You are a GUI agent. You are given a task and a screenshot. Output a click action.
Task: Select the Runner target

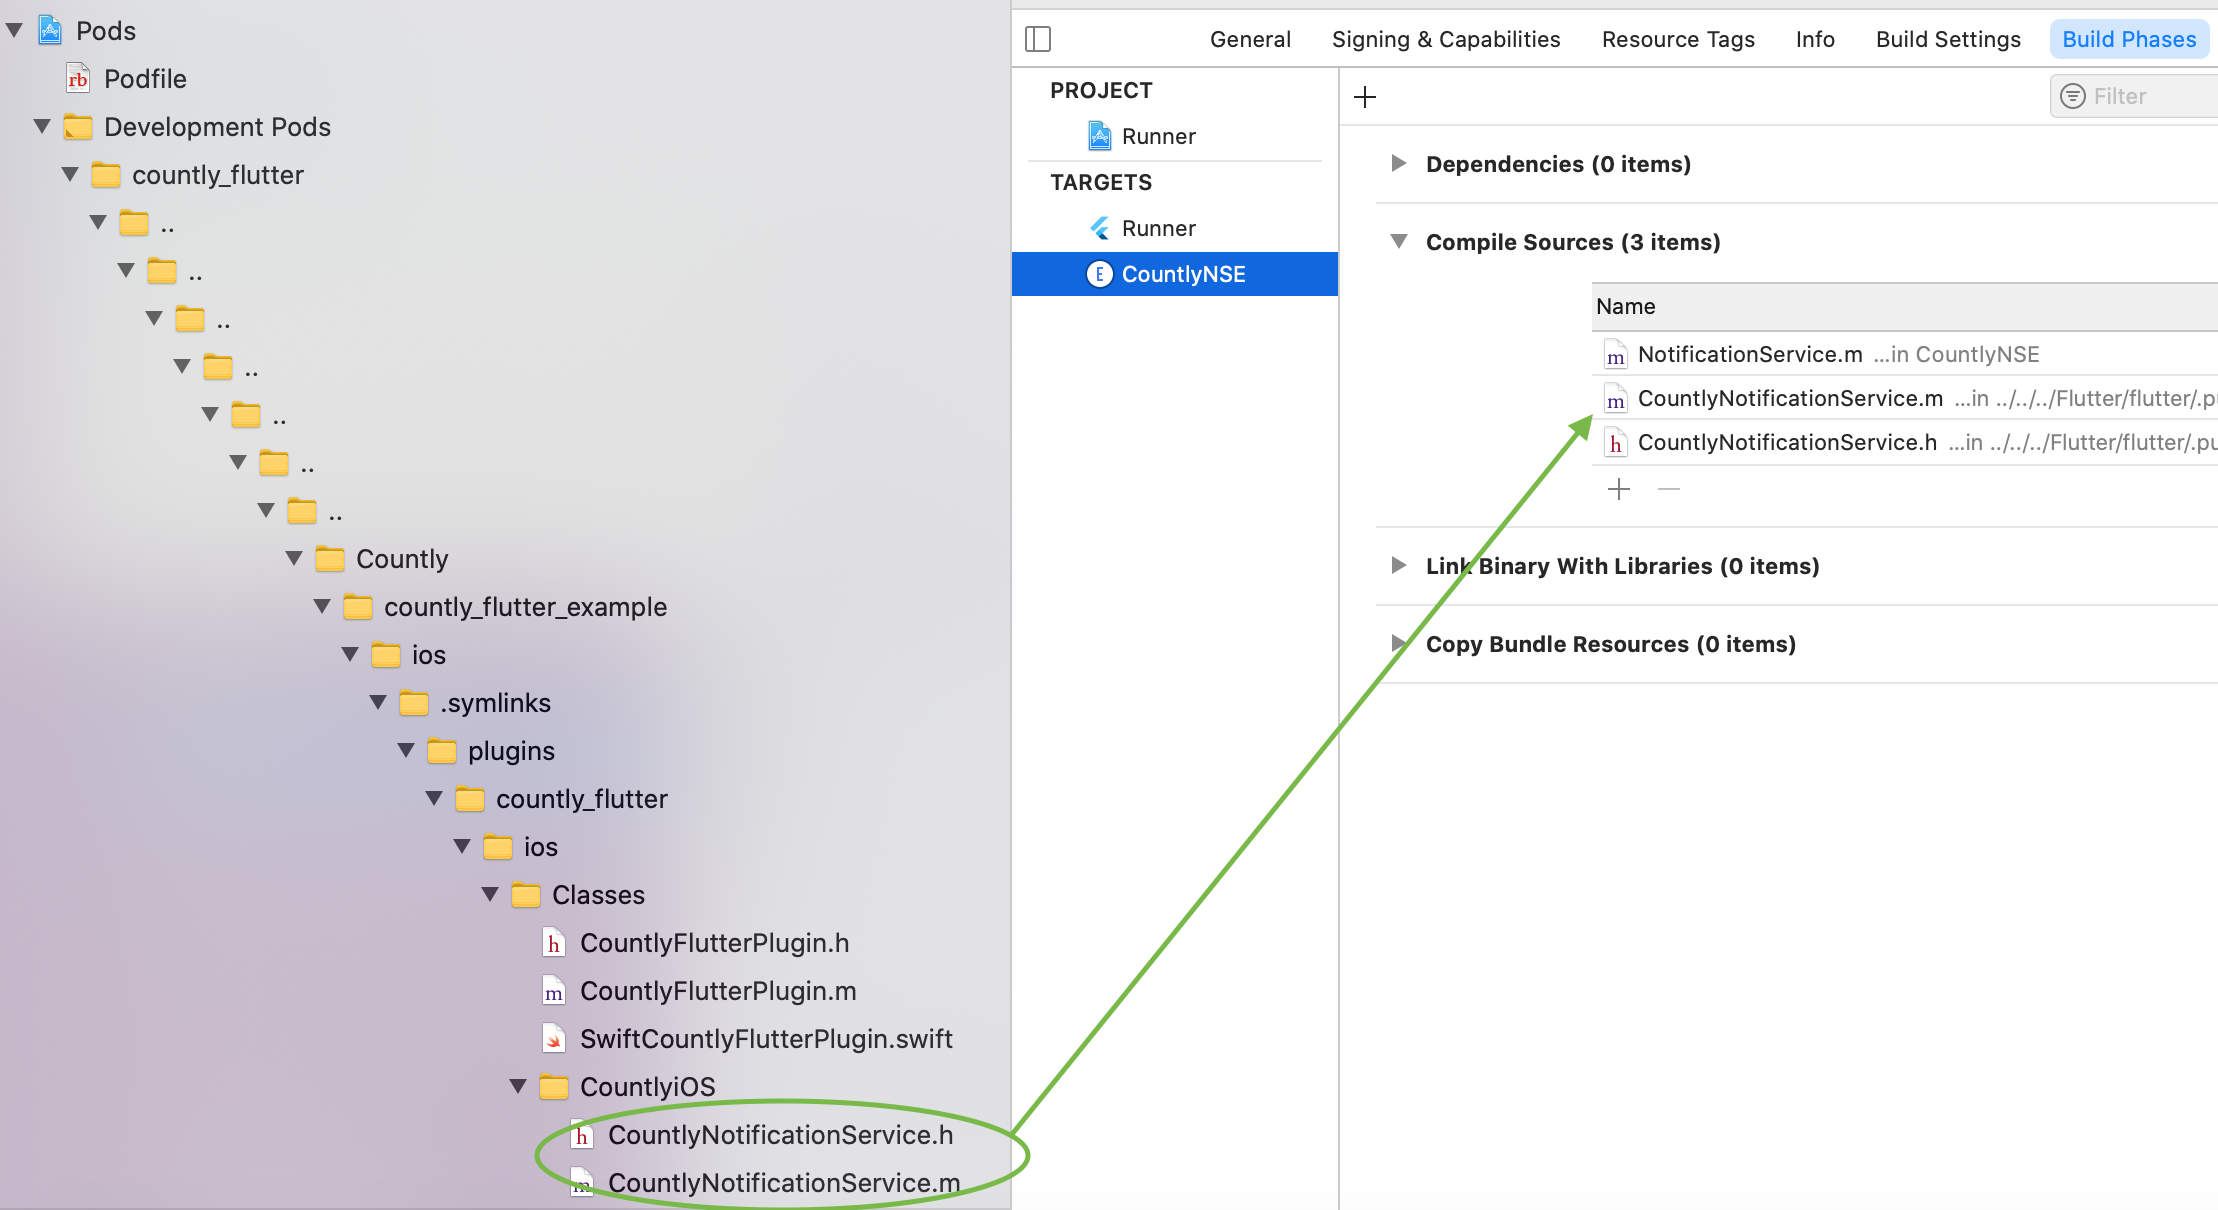[1175, 228]
